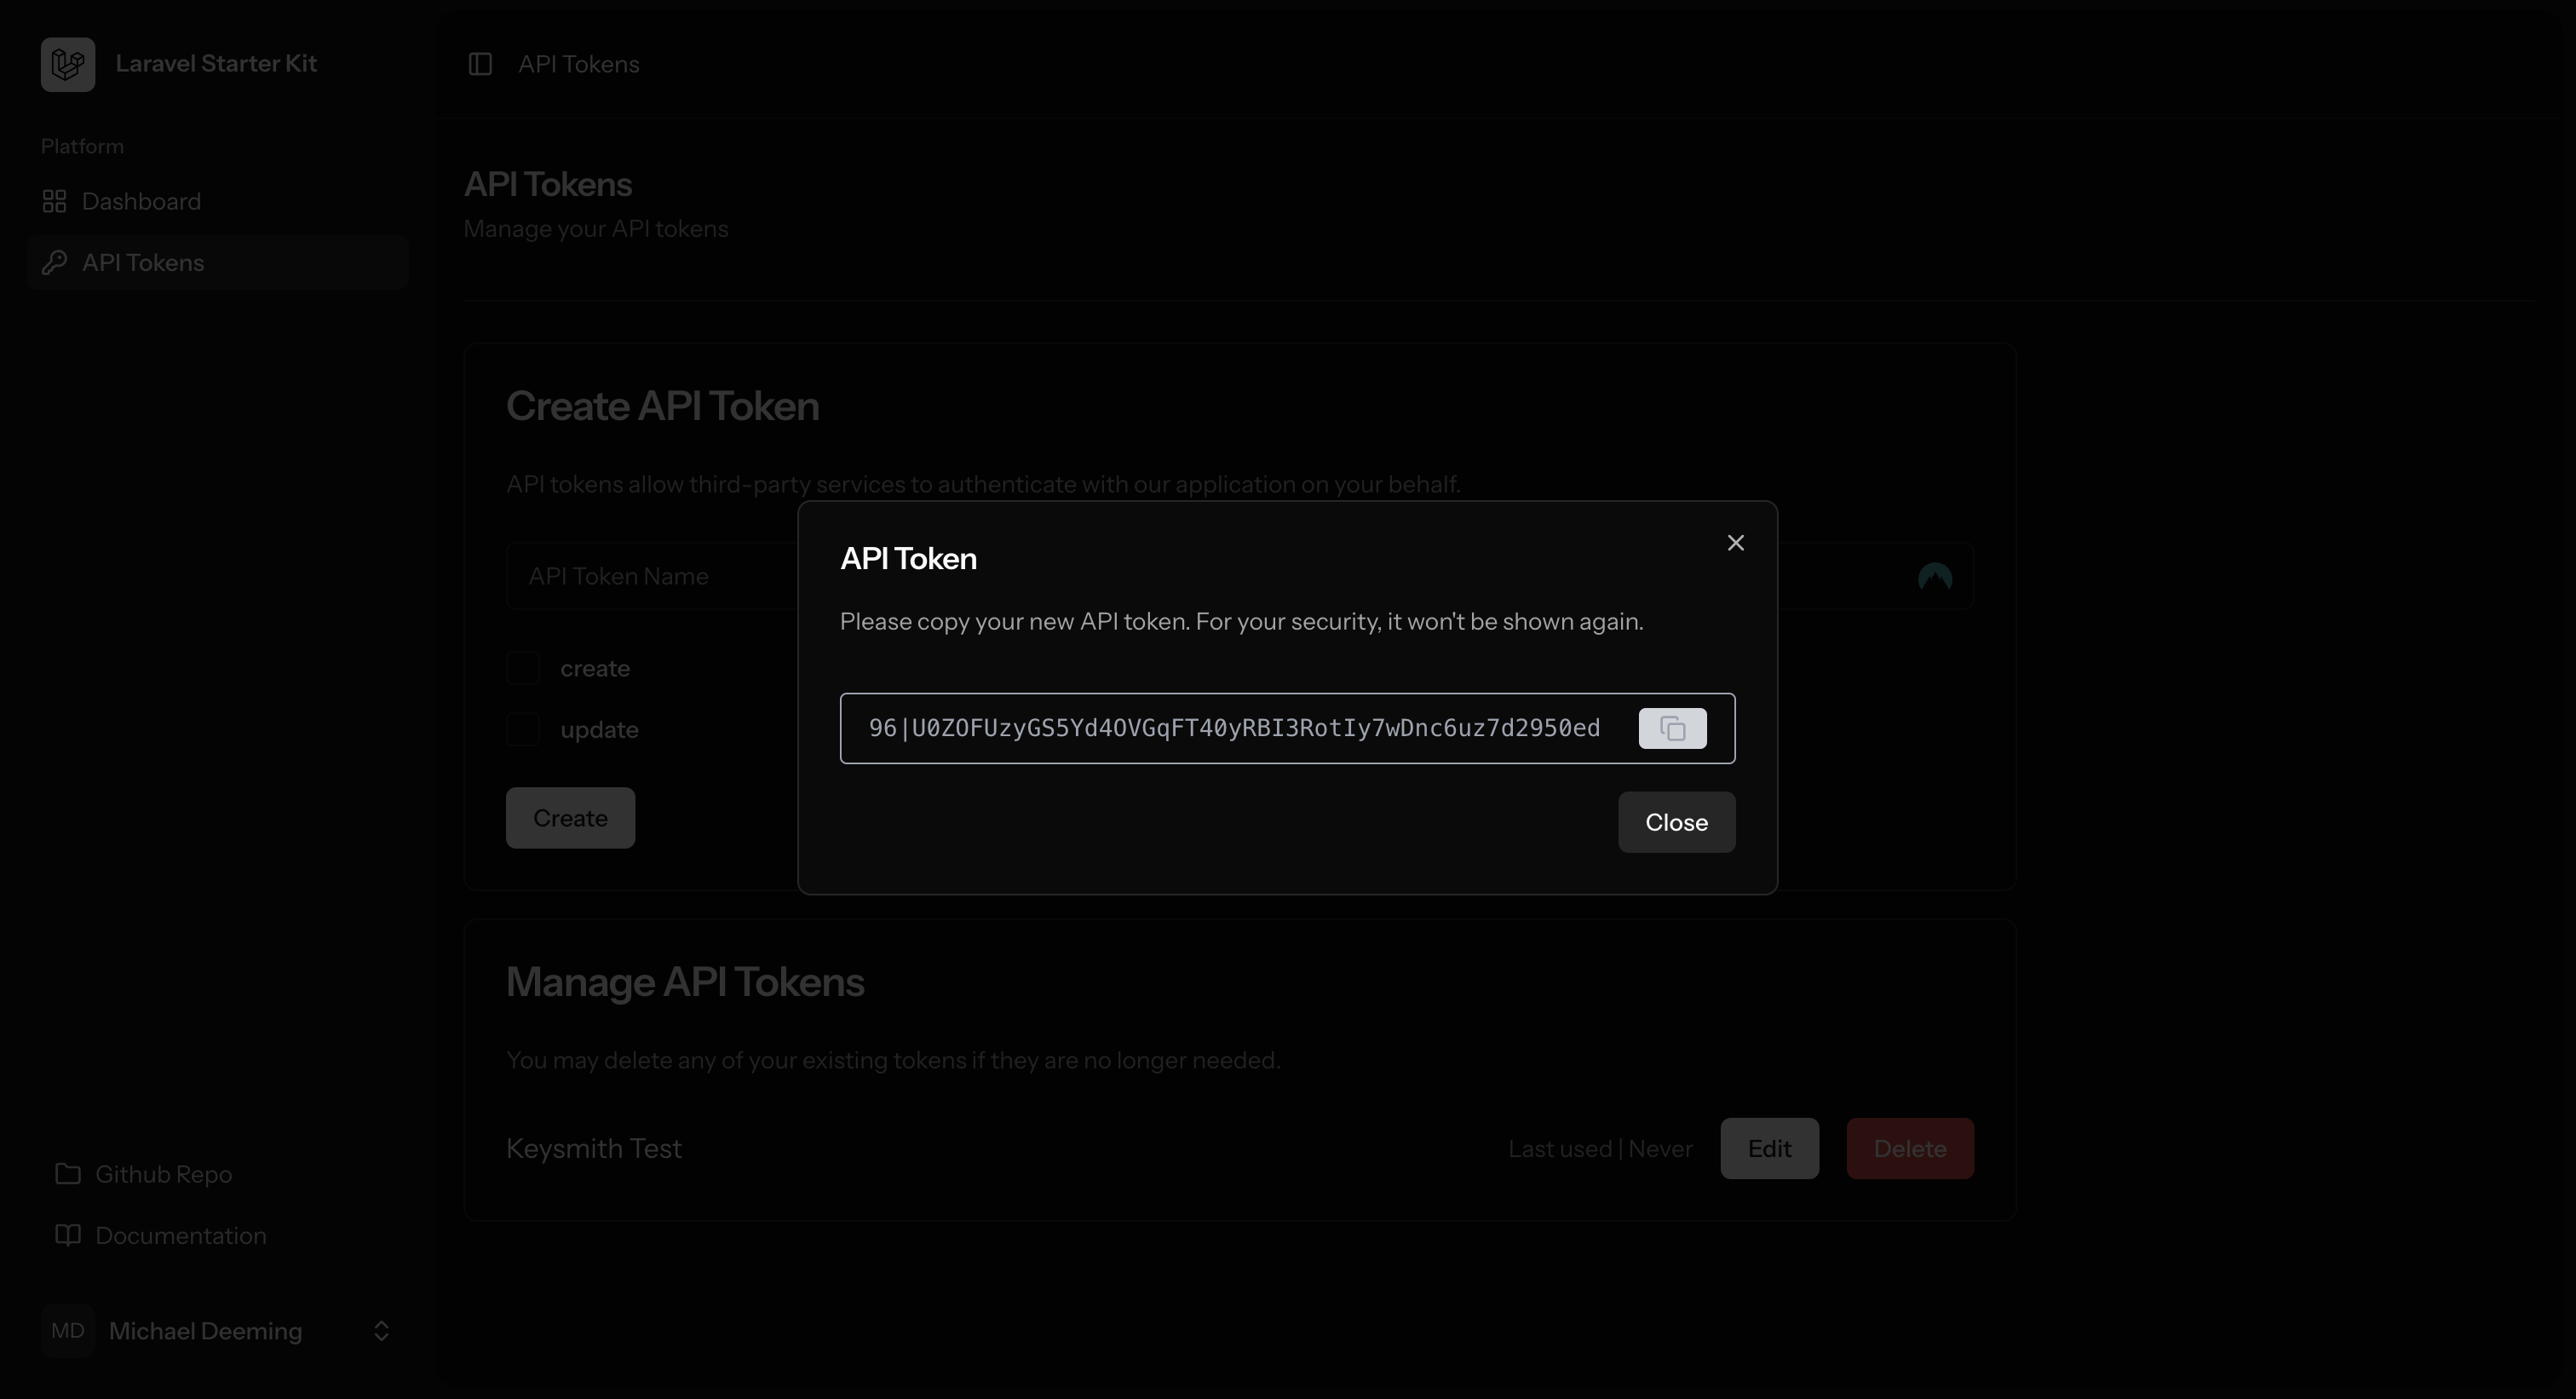The image size is (2576, 1399).
Task: Copy the API token with copy icon
Action: coord(1672,728)
